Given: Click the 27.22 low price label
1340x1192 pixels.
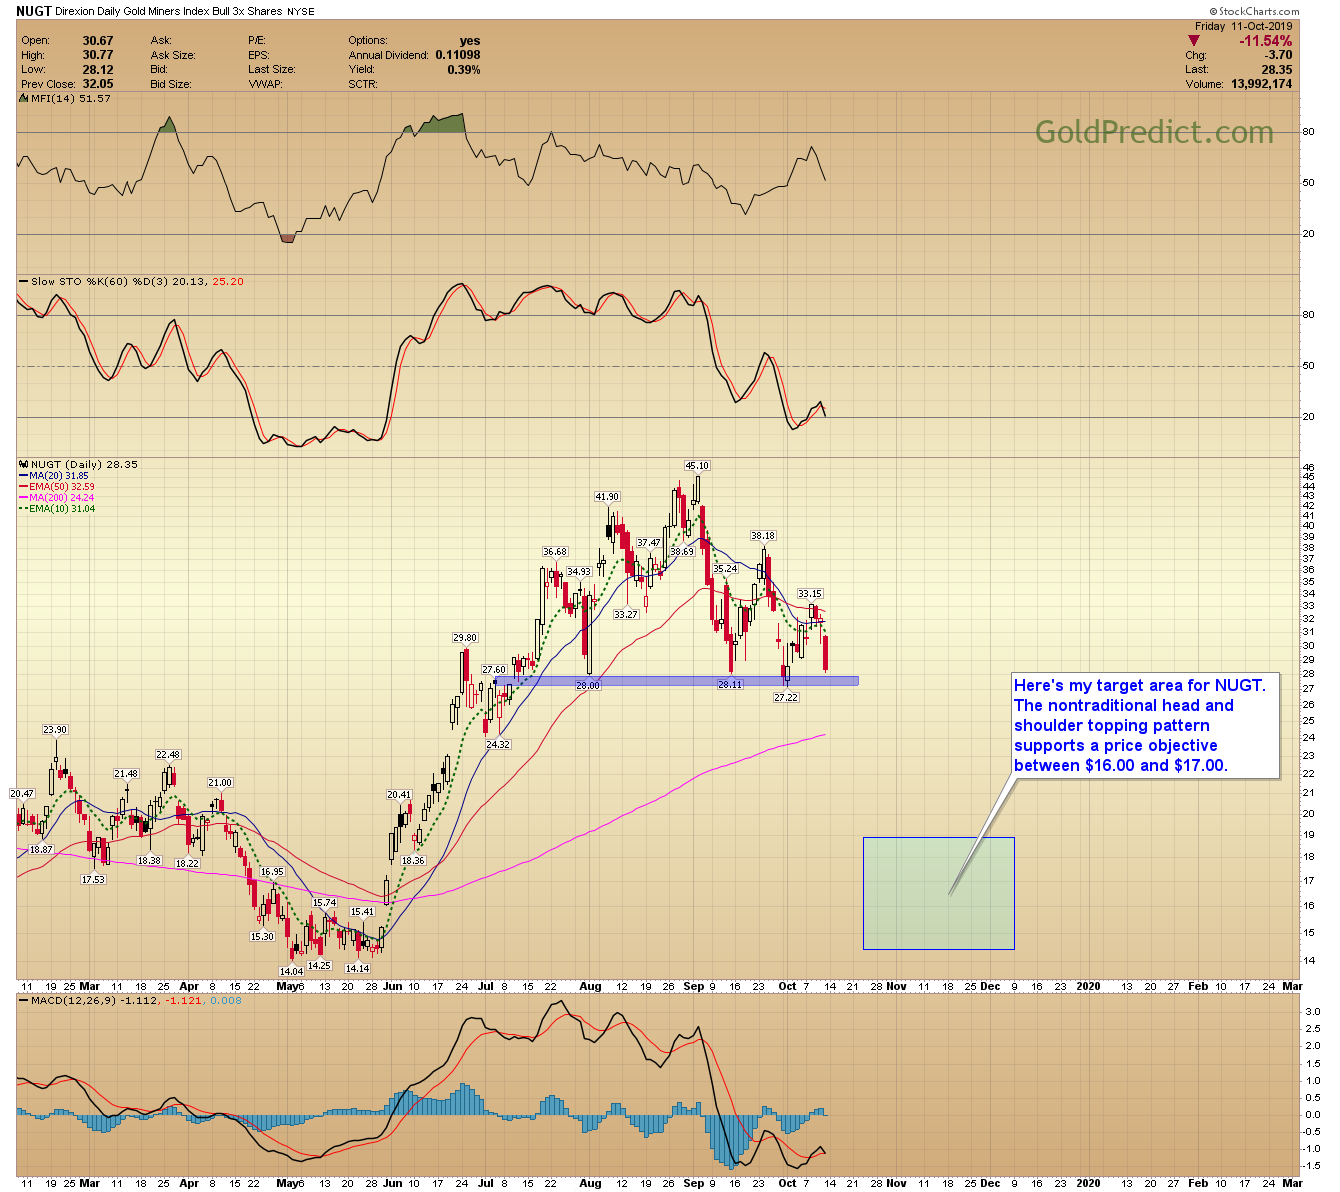Looking at the screenshot, I should pyautogui.click(x=786, y=697).
